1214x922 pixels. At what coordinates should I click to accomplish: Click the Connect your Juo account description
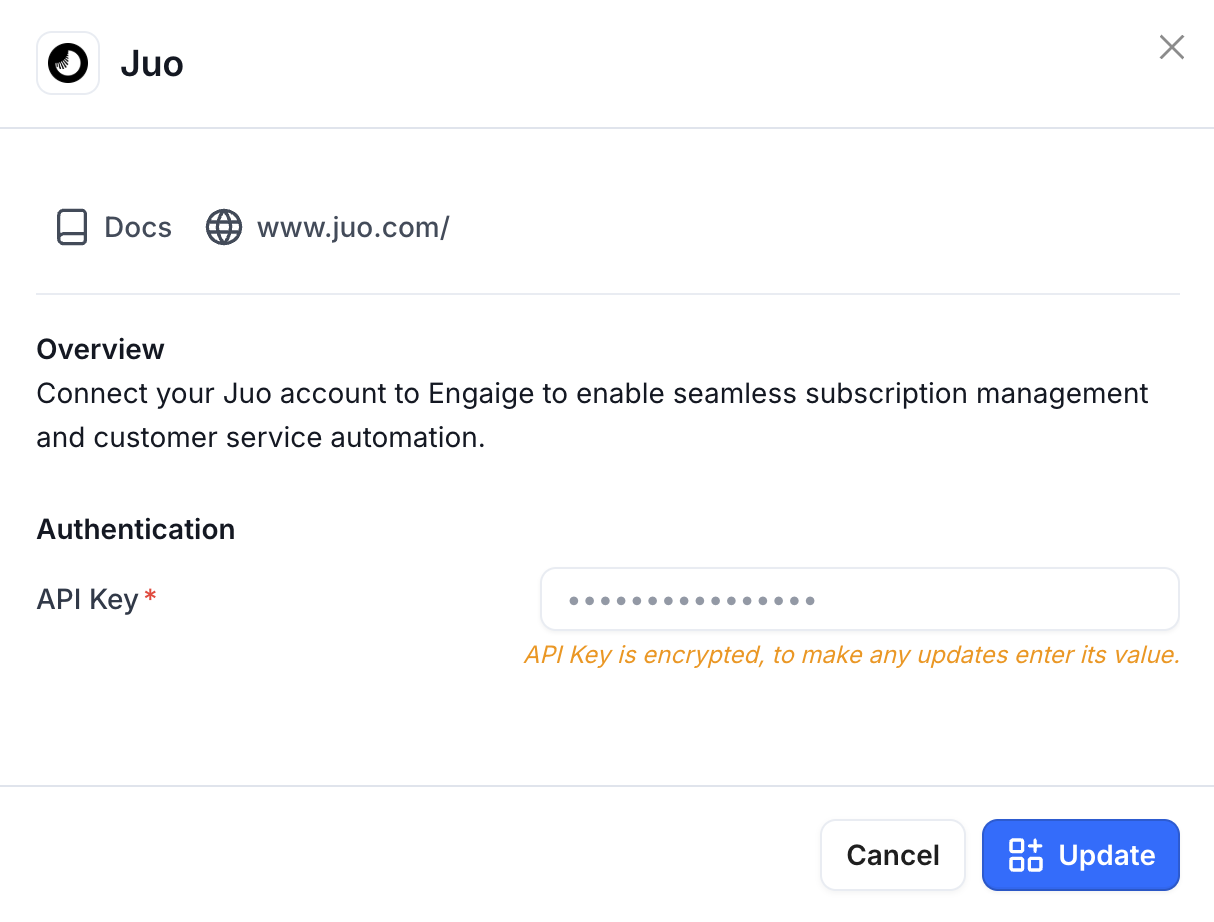point(592,415)
